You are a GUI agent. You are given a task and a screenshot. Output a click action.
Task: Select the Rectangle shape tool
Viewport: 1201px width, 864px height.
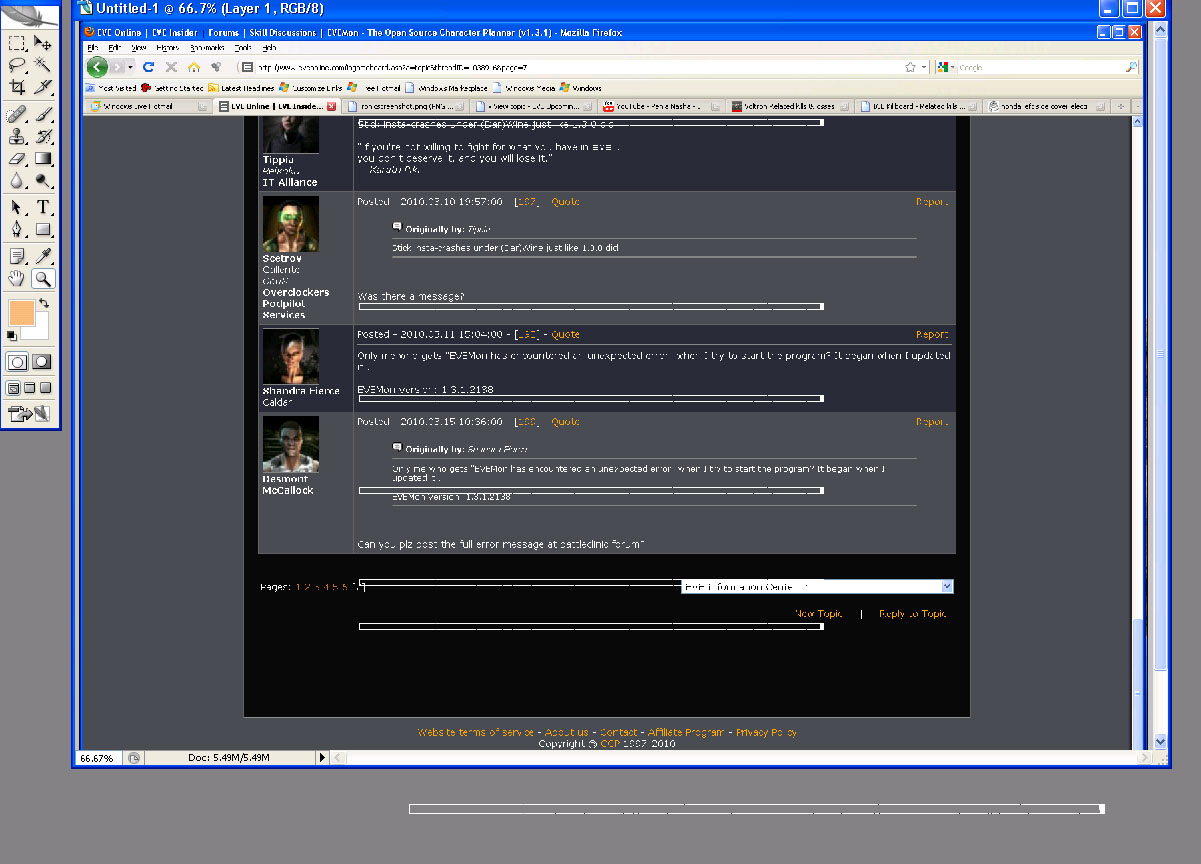(43, 229)
